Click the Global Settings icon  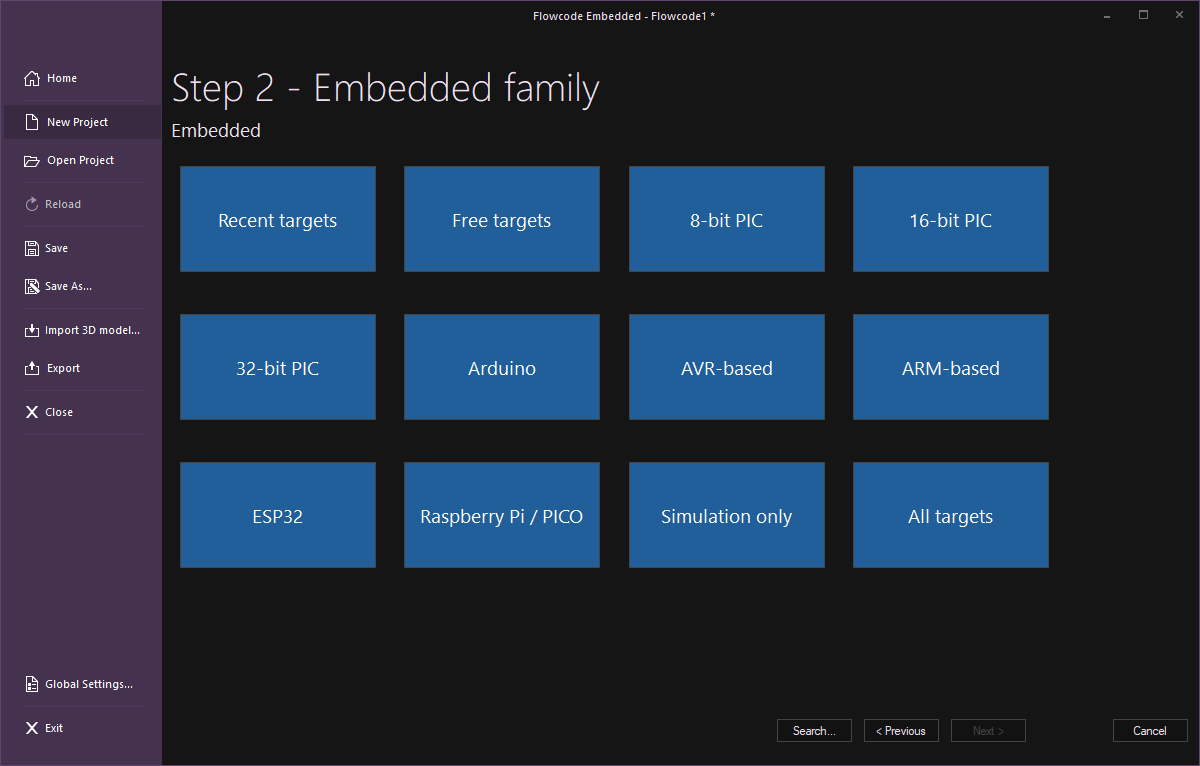pyautogui.click(x=32, y=684)
